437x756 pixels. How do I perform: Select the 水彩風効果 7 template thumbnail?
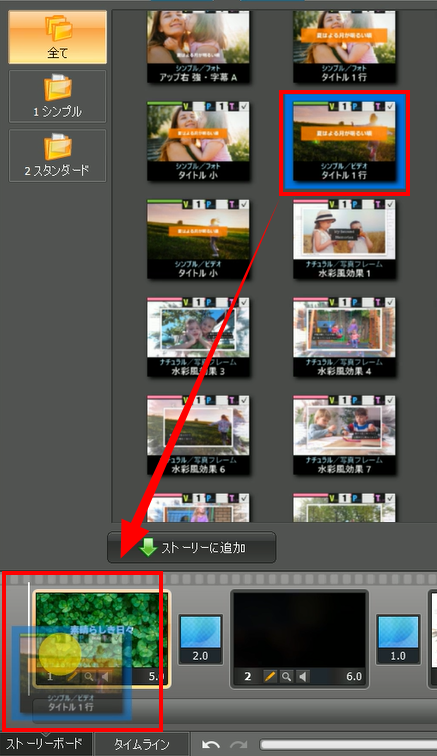[x=344, y=435]
